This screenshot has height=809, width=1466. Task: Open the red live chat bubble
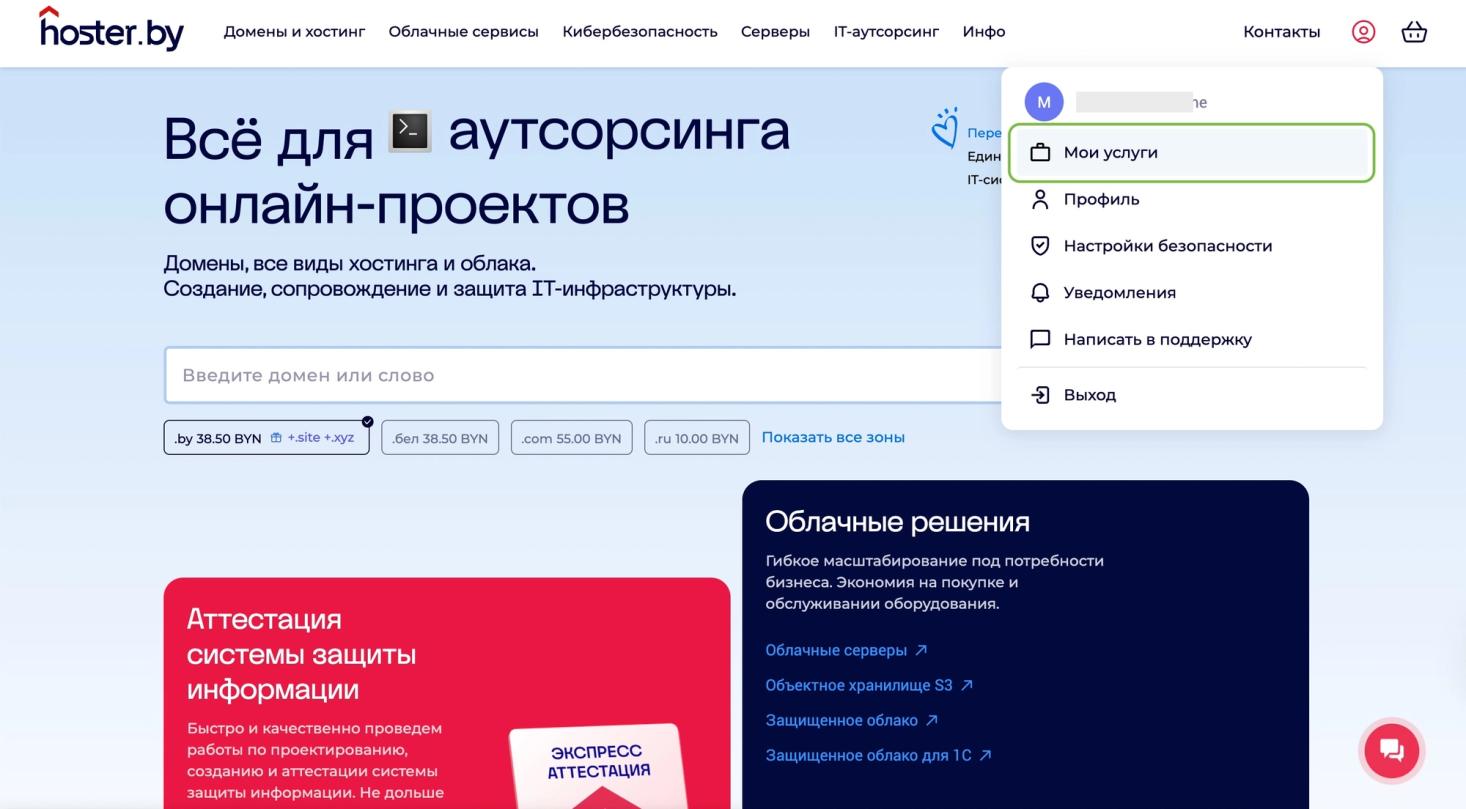(x=1391, y=749)
